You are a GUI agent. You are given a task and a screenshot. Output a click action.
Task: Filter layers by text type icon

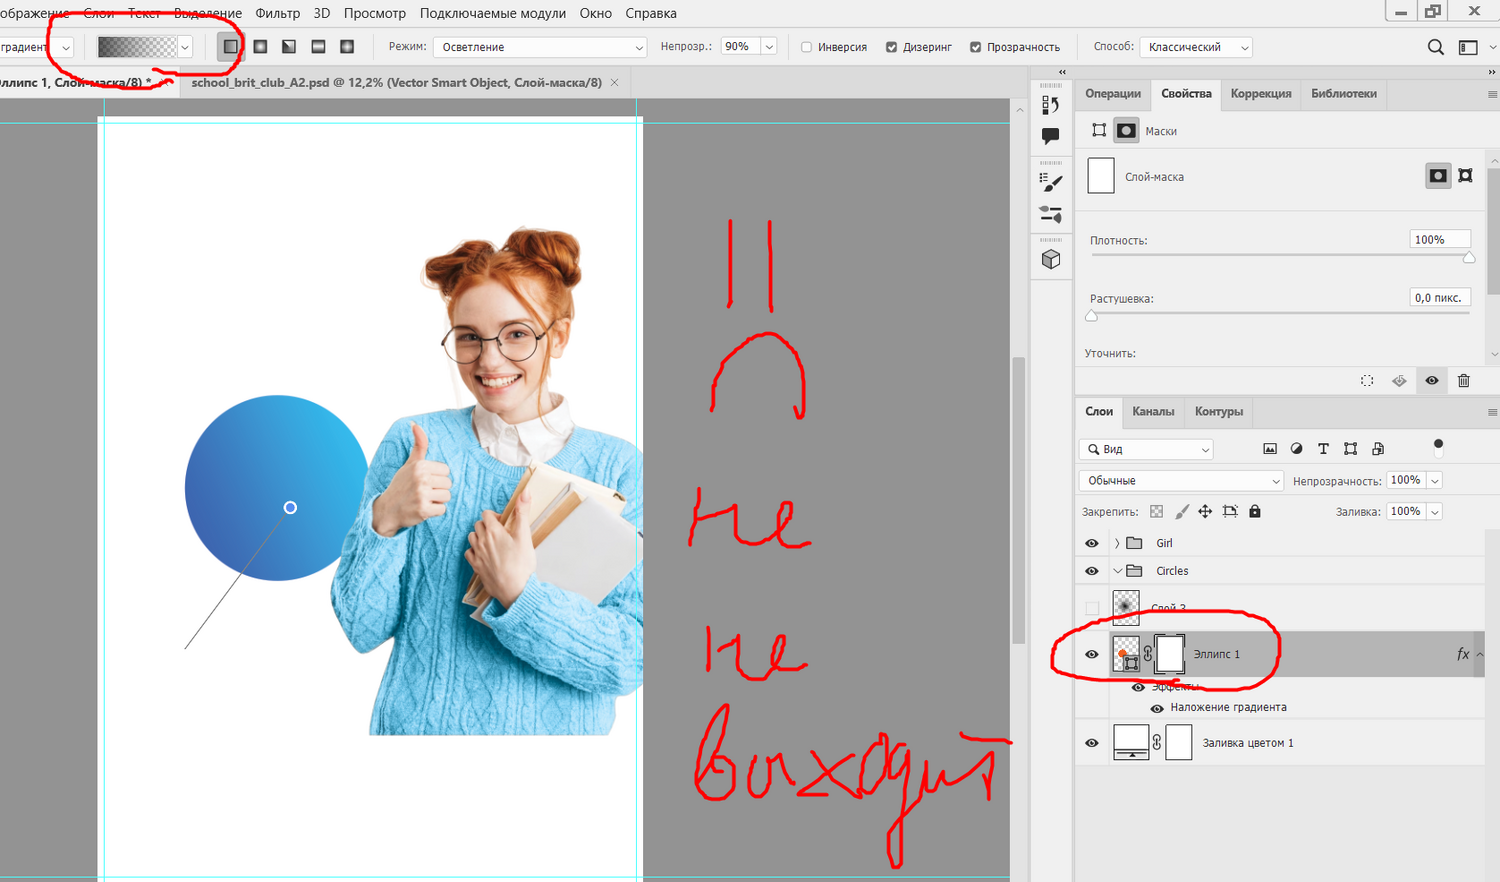click(1323, 449)
